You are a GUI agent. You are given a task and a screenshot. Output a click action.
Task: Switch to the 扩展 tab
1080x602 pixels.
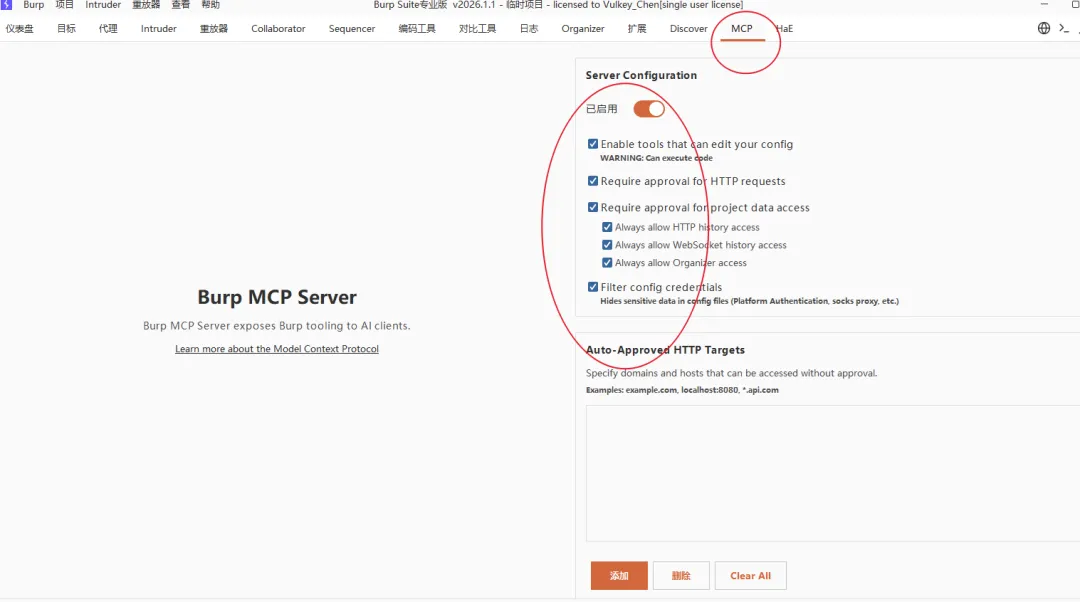(x=637, y=29)
